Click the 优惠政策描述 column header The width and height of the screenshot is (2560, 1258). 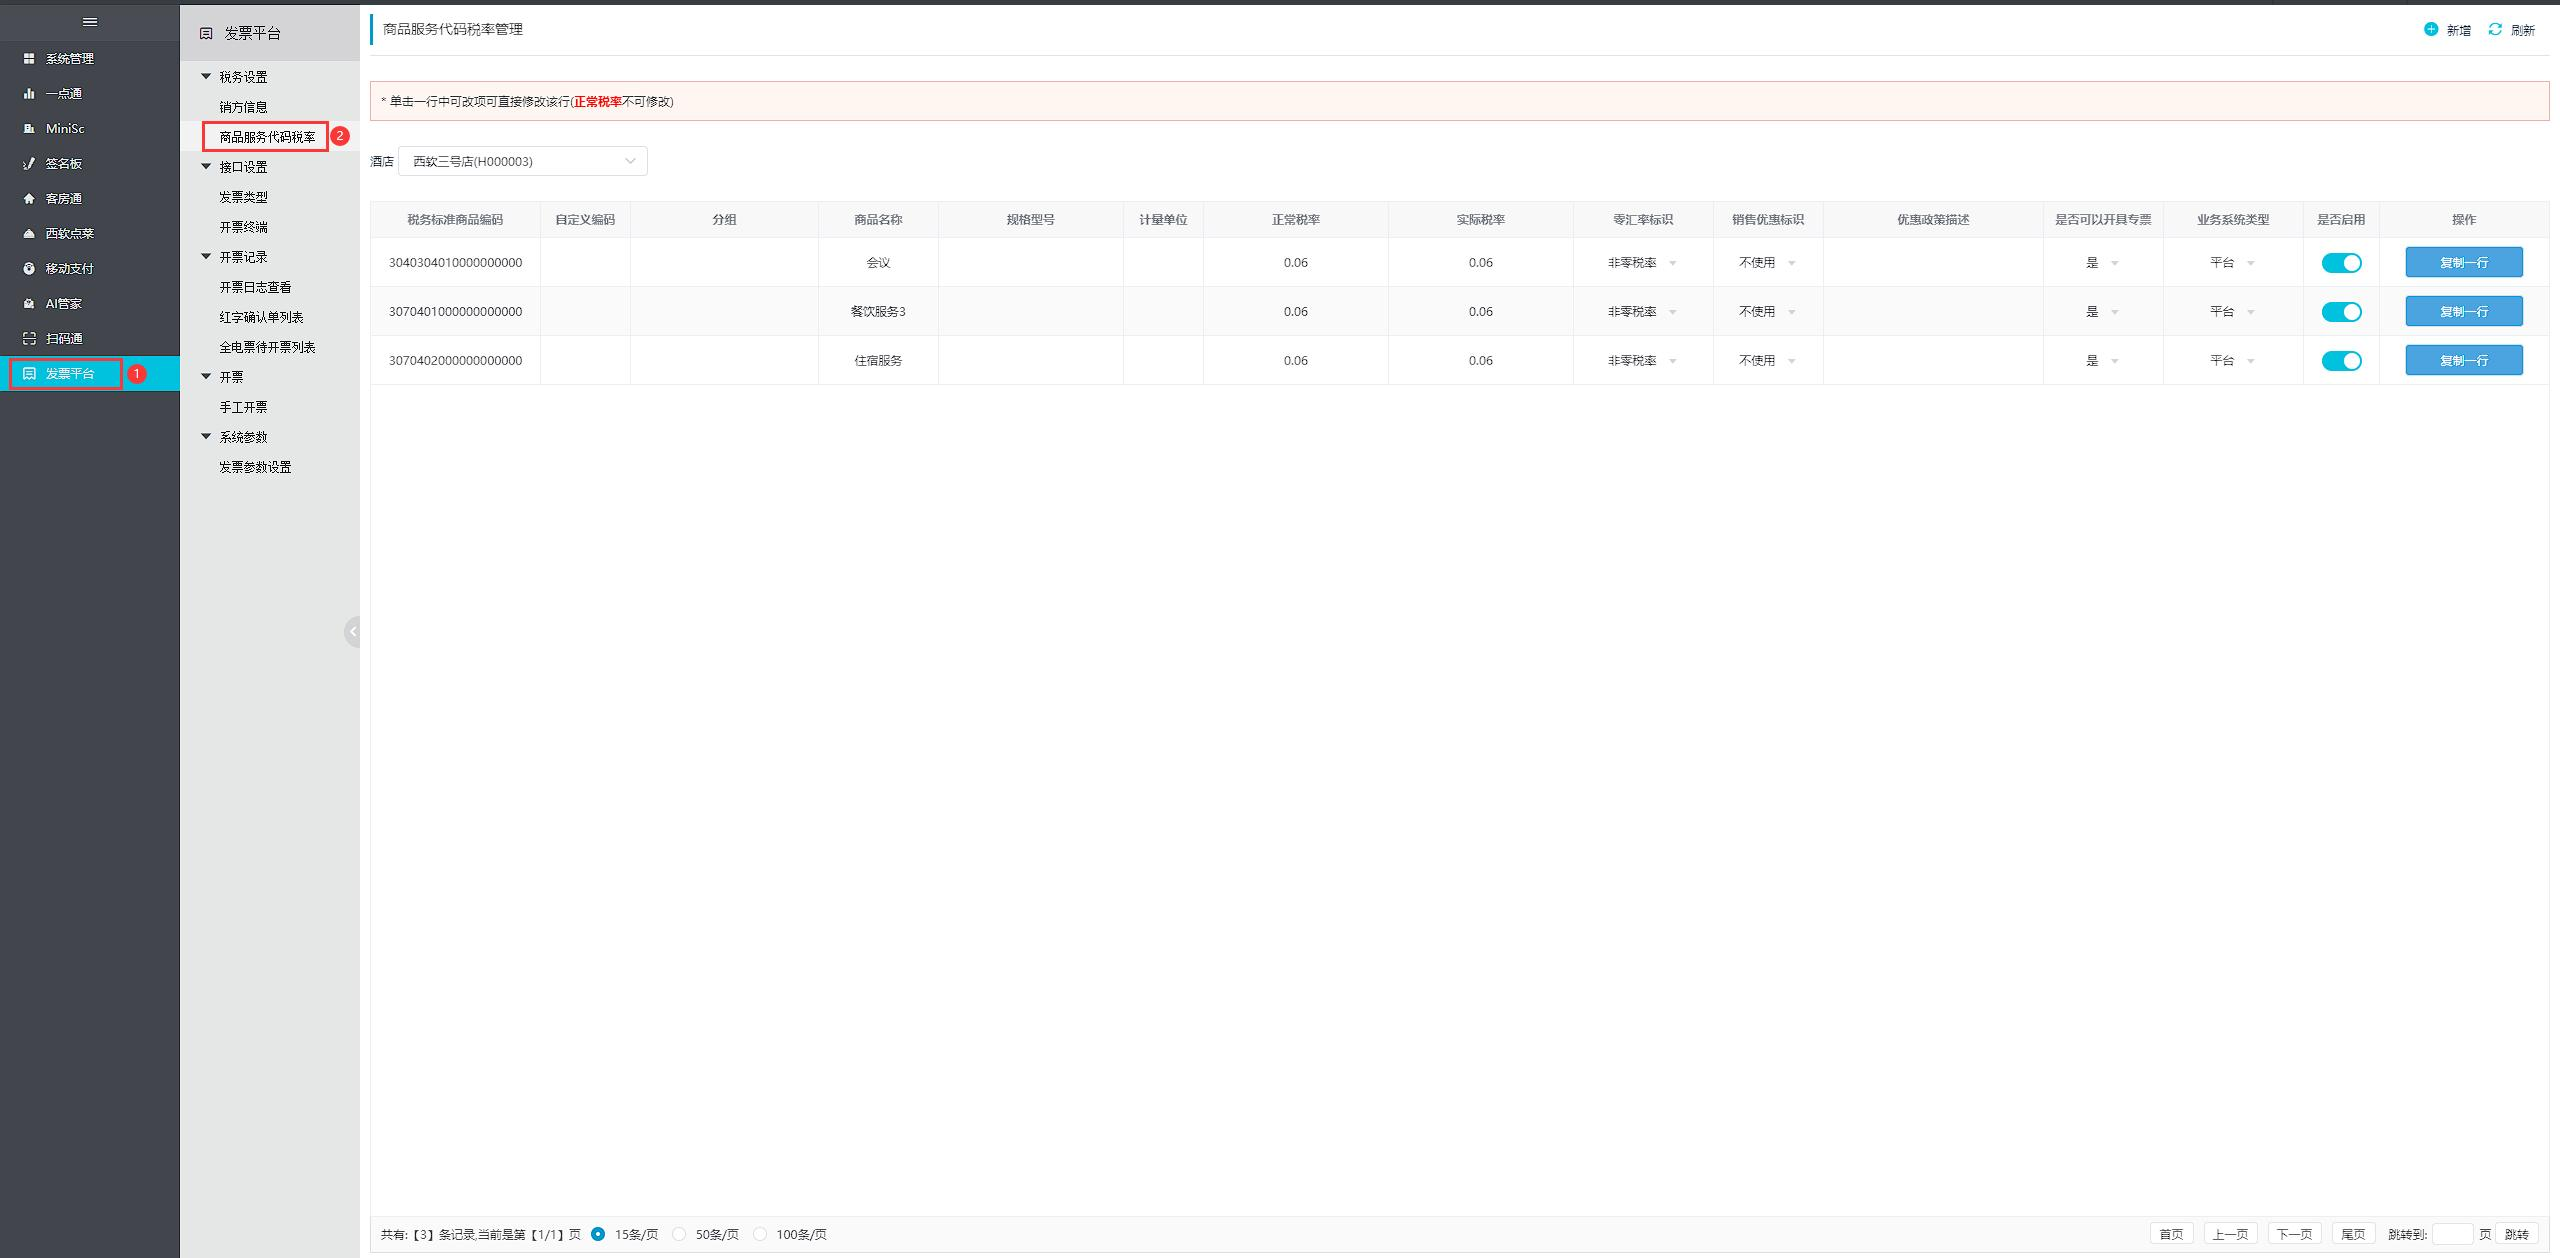point(1933,220)
